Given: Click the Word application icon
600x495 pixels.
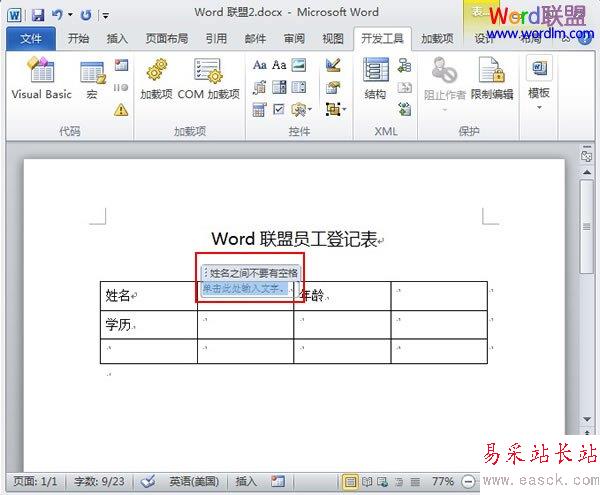Looking at the screenshot, I should click(15, 15).
